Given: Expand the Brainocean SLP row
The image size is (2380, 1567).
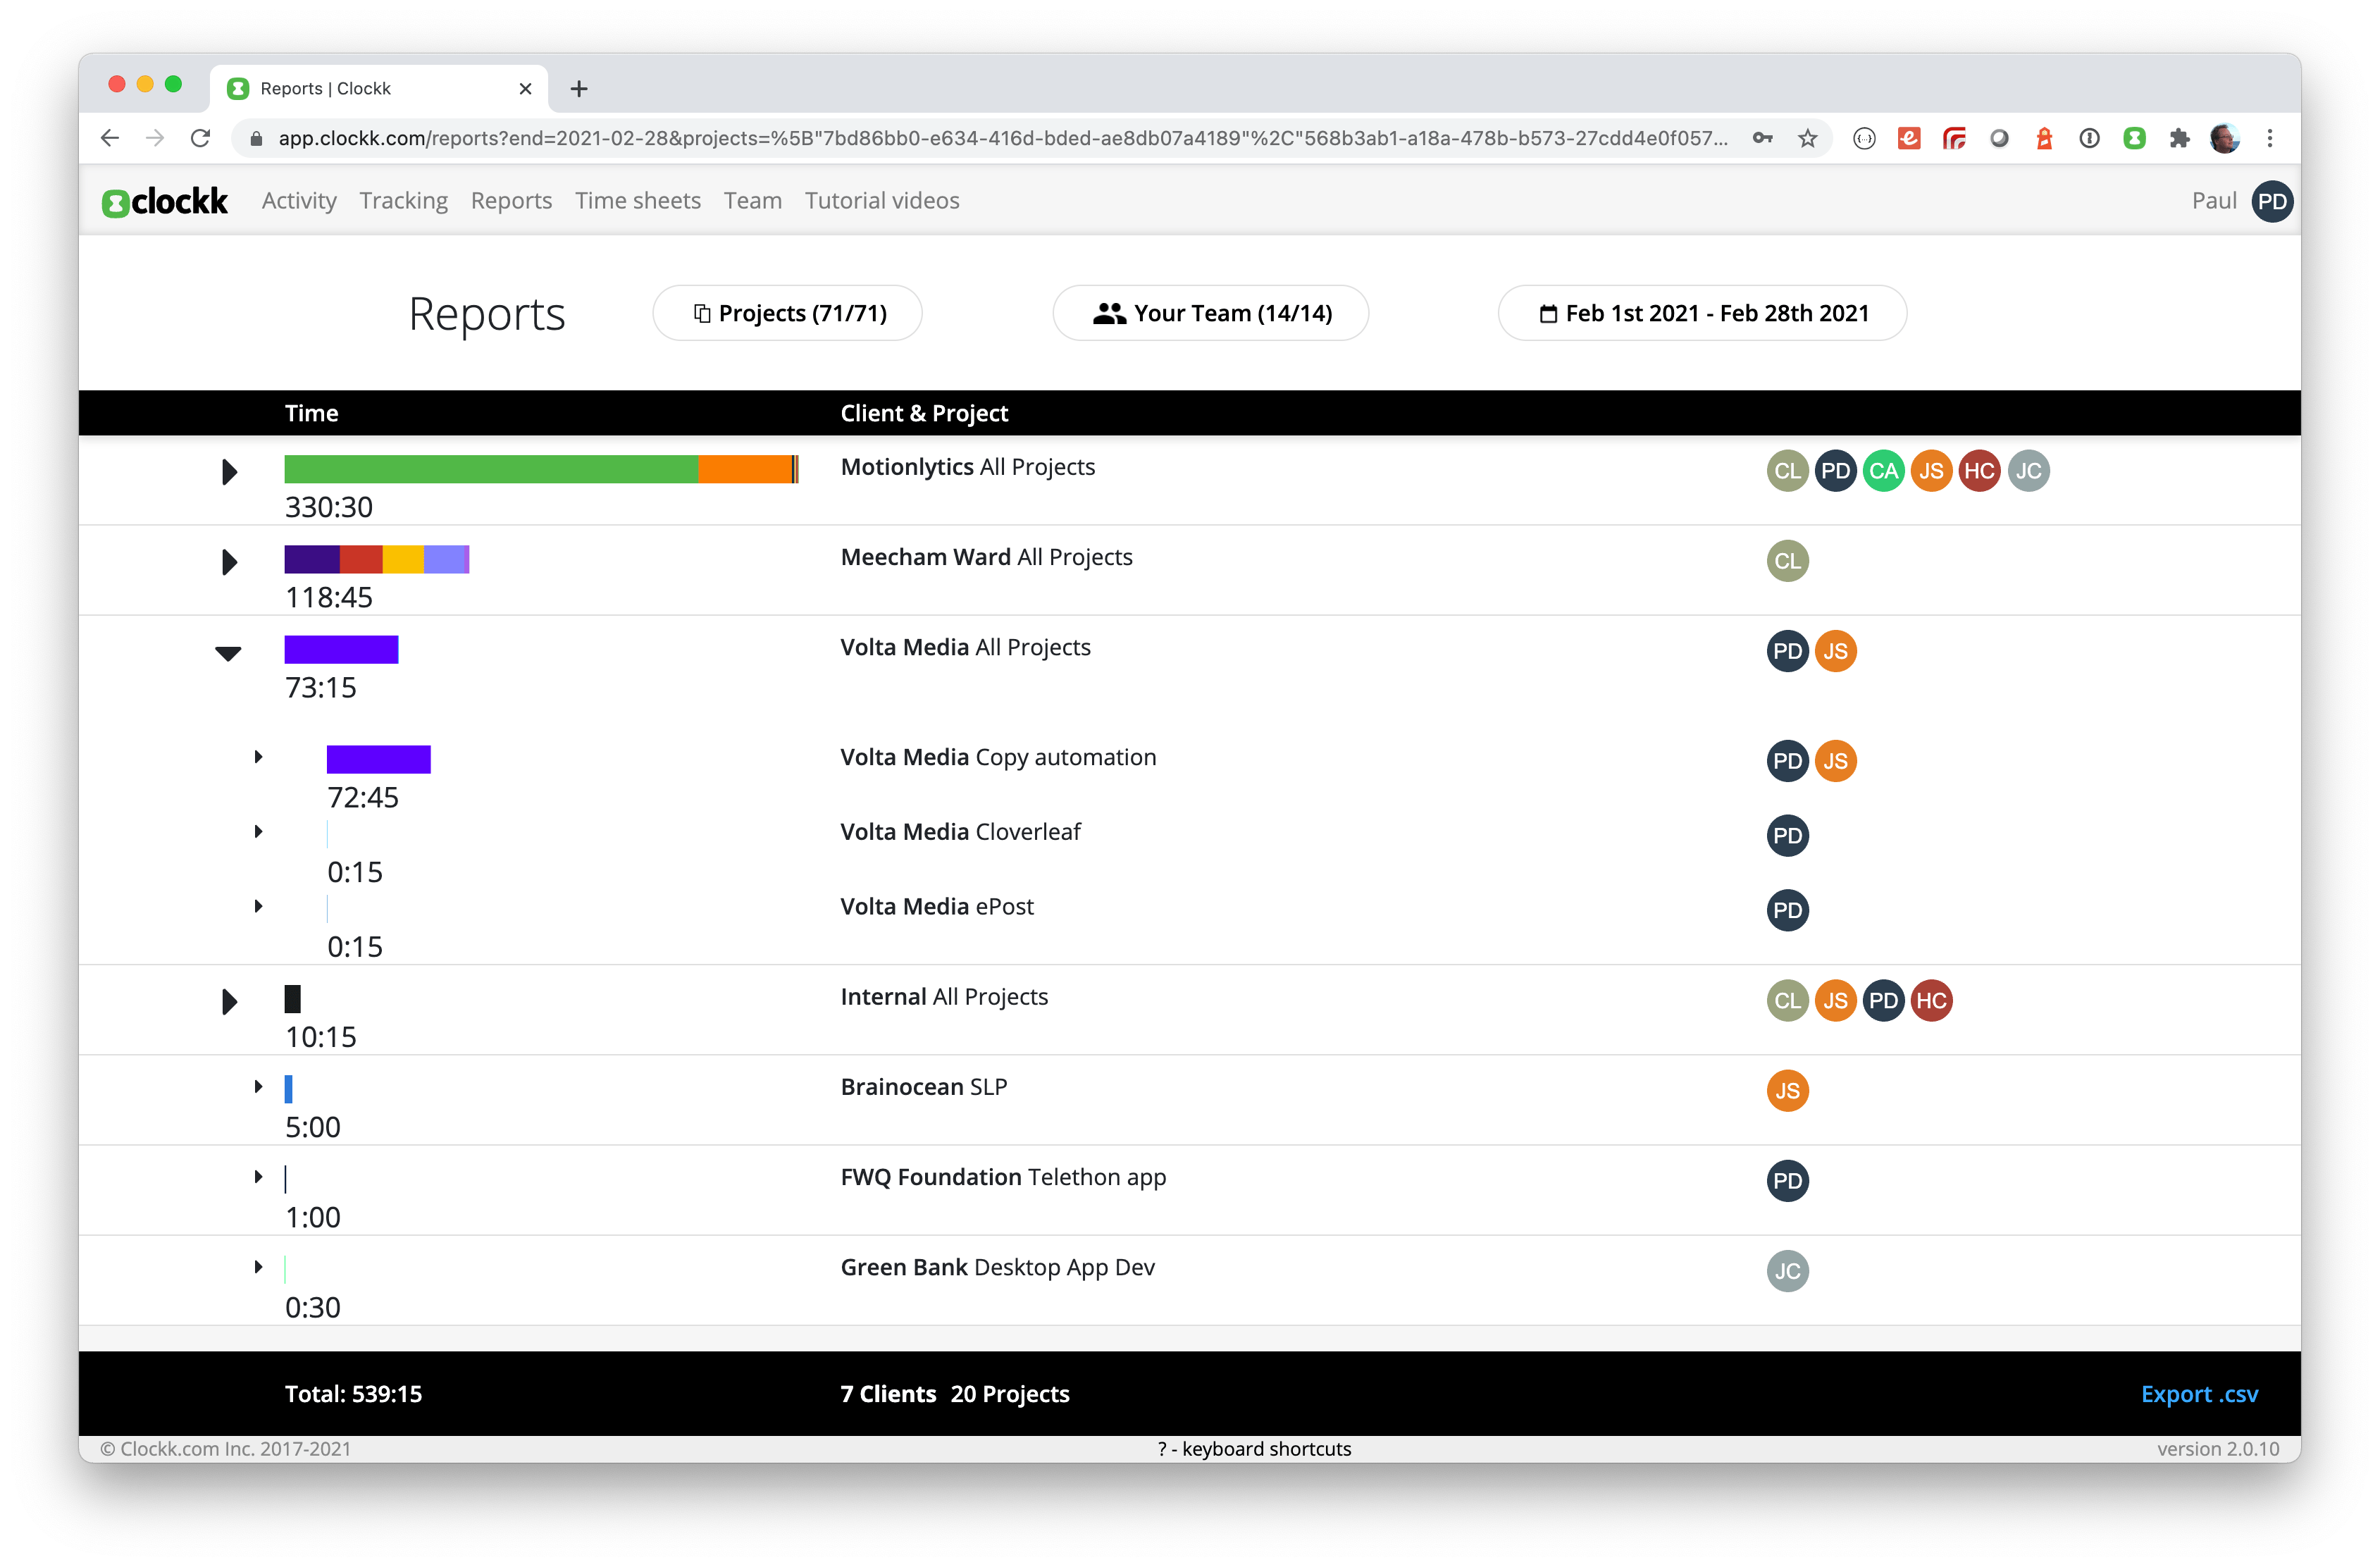Looking at the screenshot, I should (x=258, y=1087).
